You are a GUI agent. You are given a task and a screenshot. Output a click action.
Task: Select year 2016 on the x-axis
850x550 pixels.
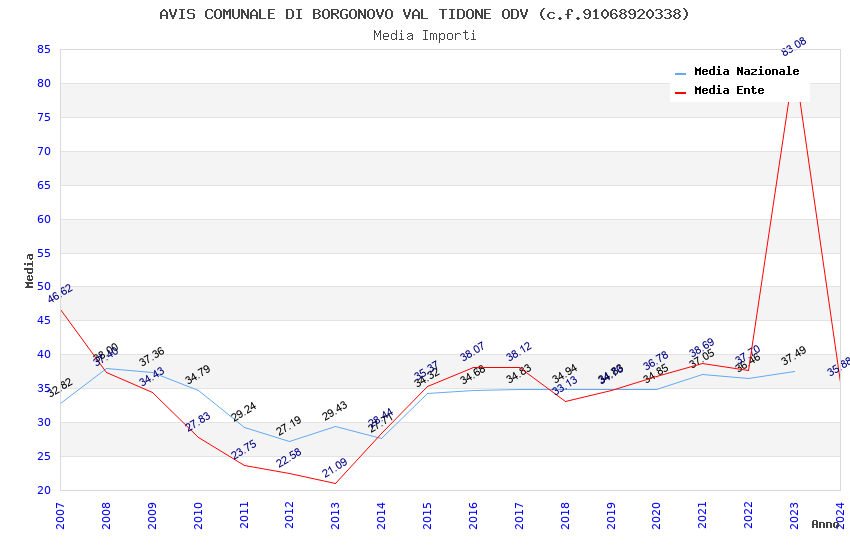click(x=473, y=515)
